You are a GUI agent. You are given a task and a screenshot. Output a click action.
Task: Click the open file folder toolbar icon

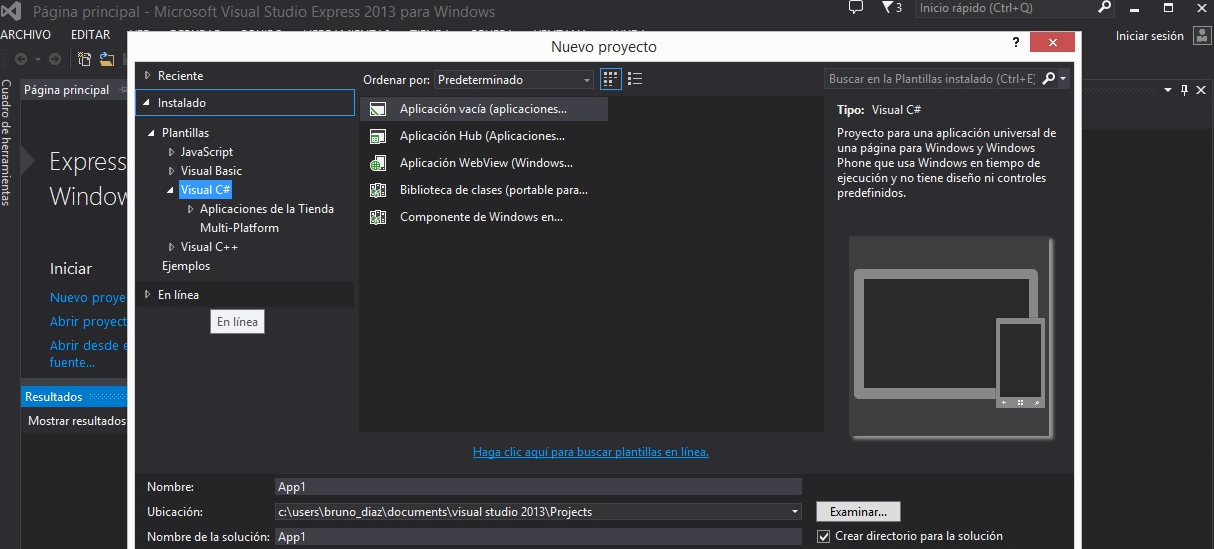(106, 59)
